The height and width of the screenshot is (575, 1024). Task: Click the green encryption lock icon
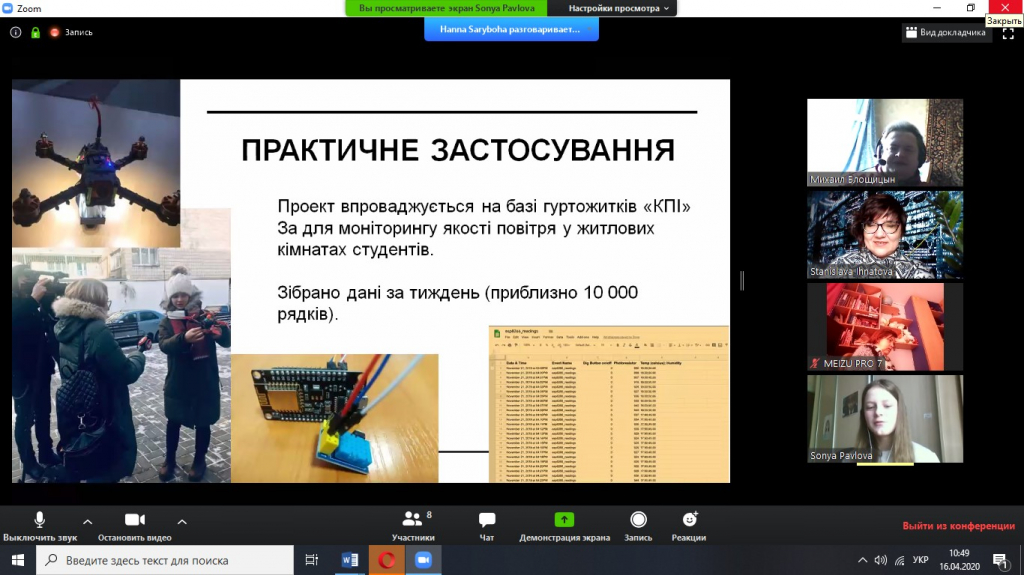(x=35, y=32)
